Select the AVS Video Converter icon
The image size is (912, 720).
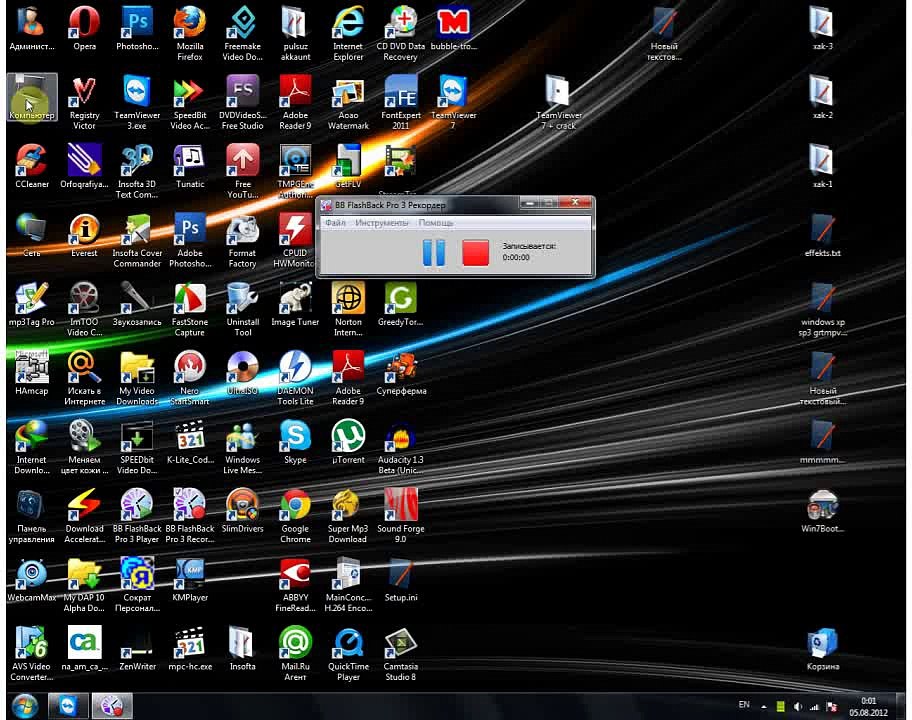(32, 653)
